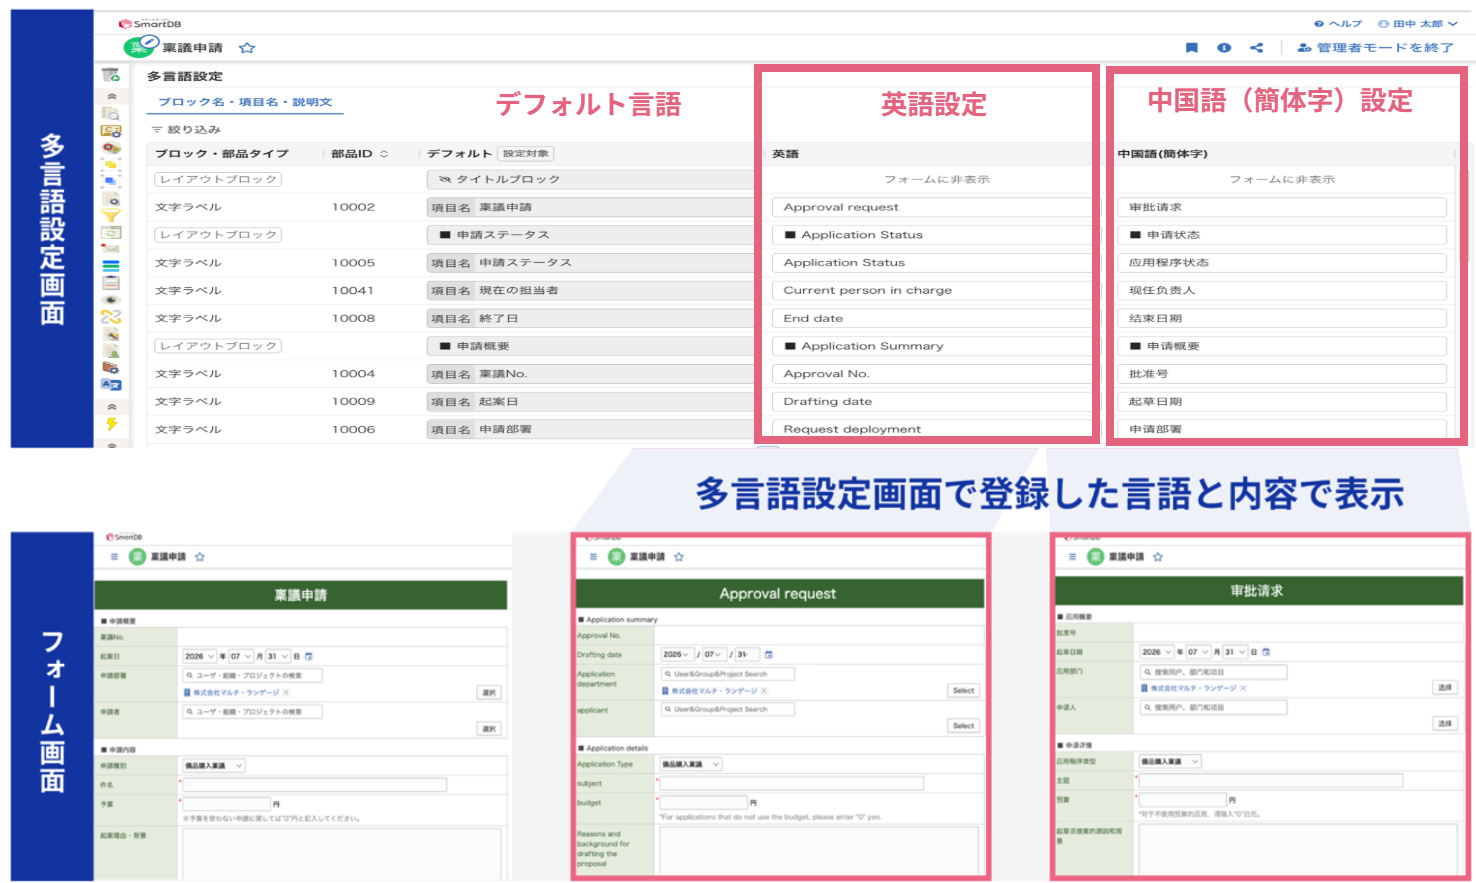1476x883 pixels.
Task: Click the part ID cell 10009
Action: pos(353,402)
